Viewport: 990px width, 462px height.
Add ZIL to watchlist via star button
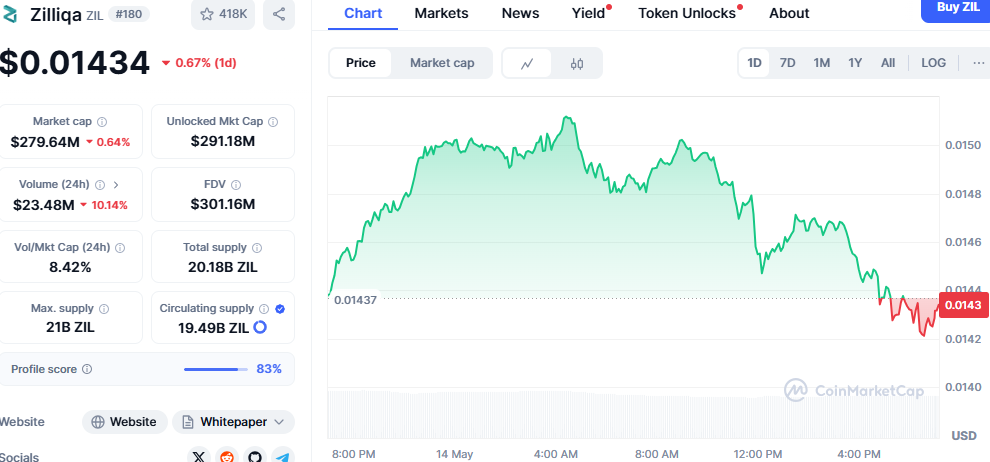tap(223, 14)
